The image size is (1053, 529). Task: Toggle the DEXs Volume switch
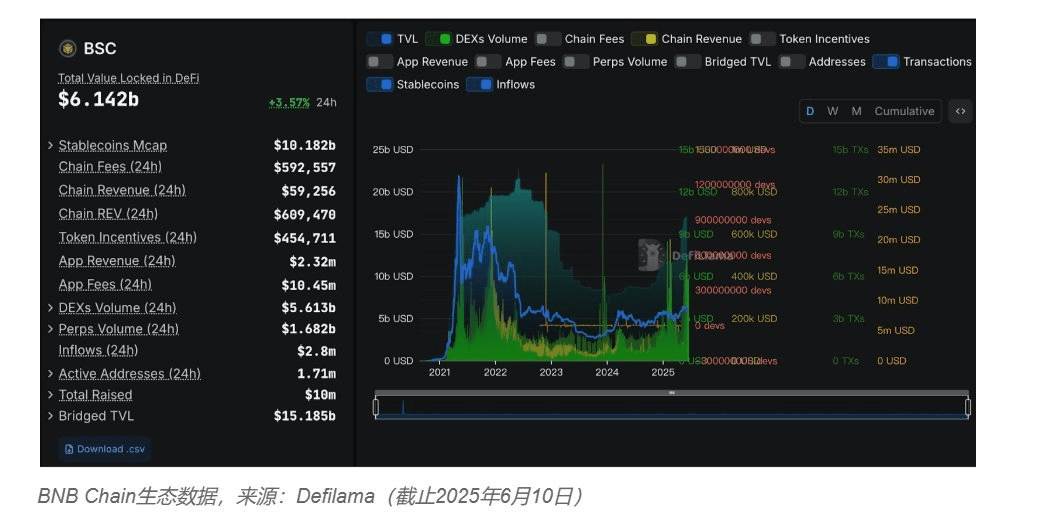coord(438,39)
